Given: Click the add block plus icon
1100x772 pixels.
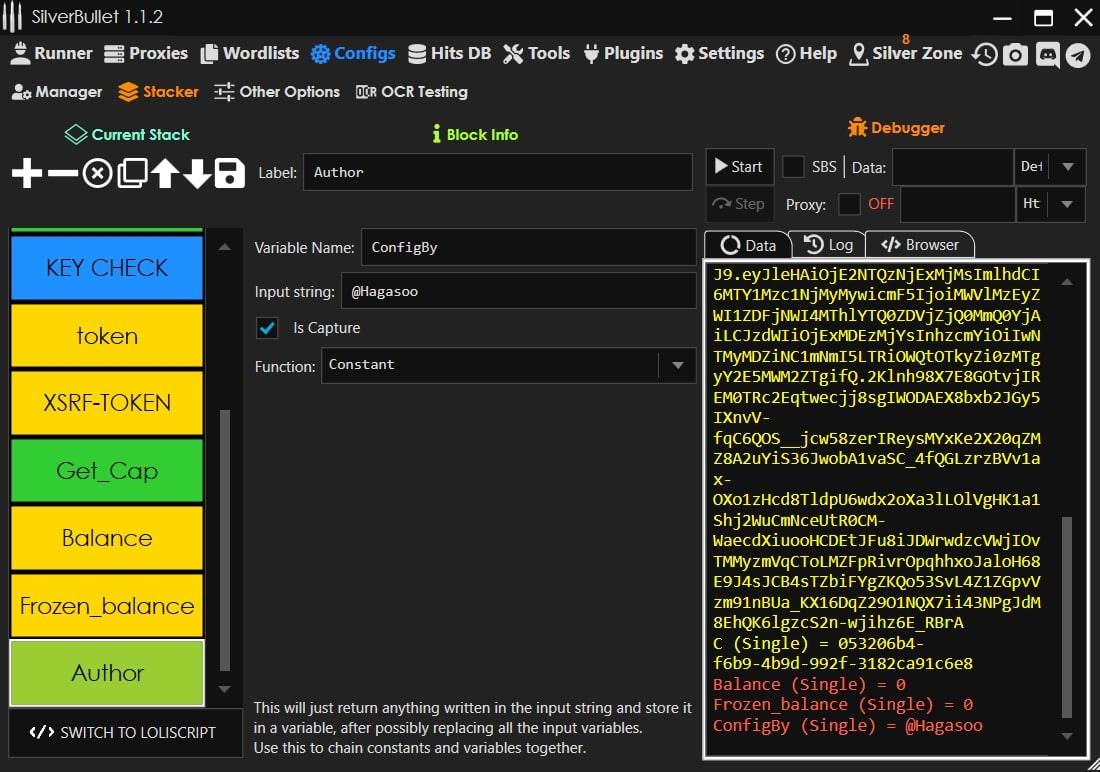Looking at the screenshot, I should pyautogui.click(x=27, y=174).
